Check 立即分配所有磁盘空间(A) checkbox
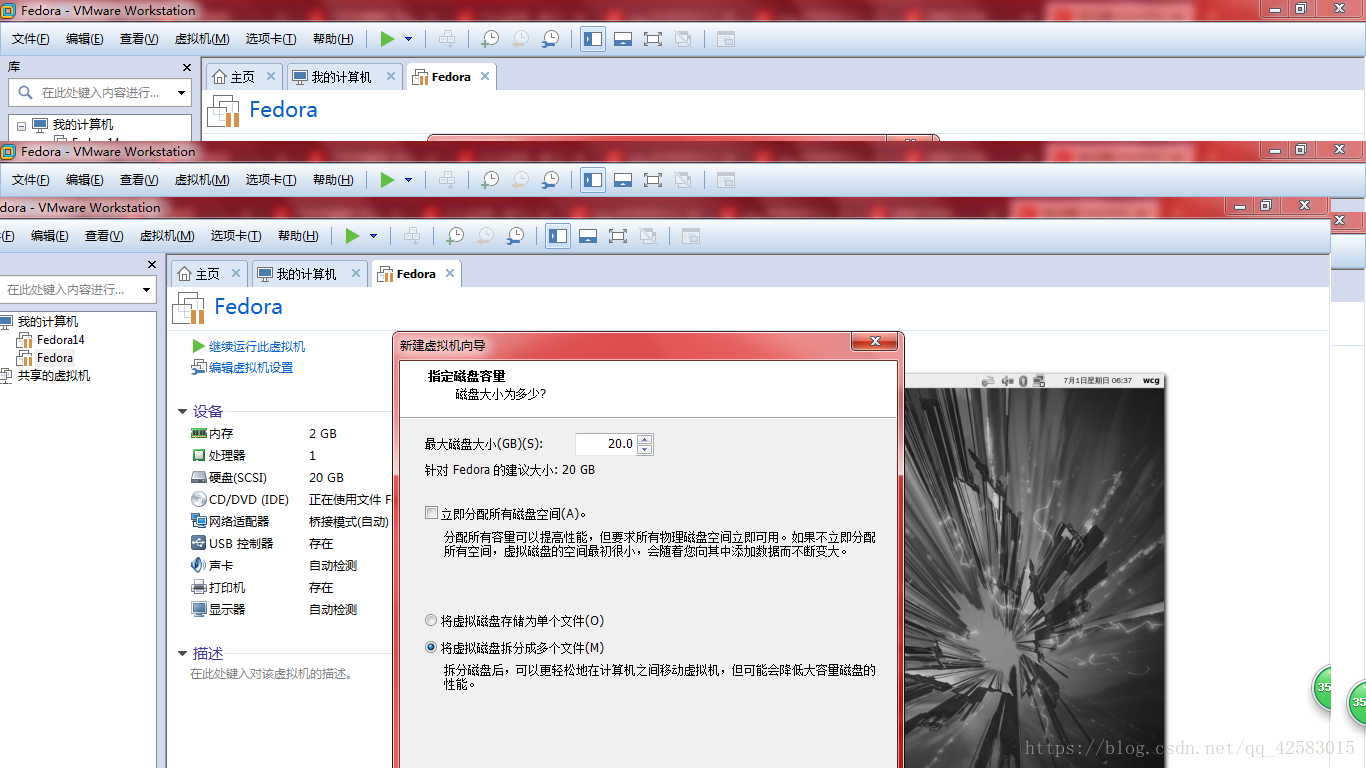Image resolution: width=1366 pixels, height=768 pixels. pyautogui.click(x=432, y=513)
